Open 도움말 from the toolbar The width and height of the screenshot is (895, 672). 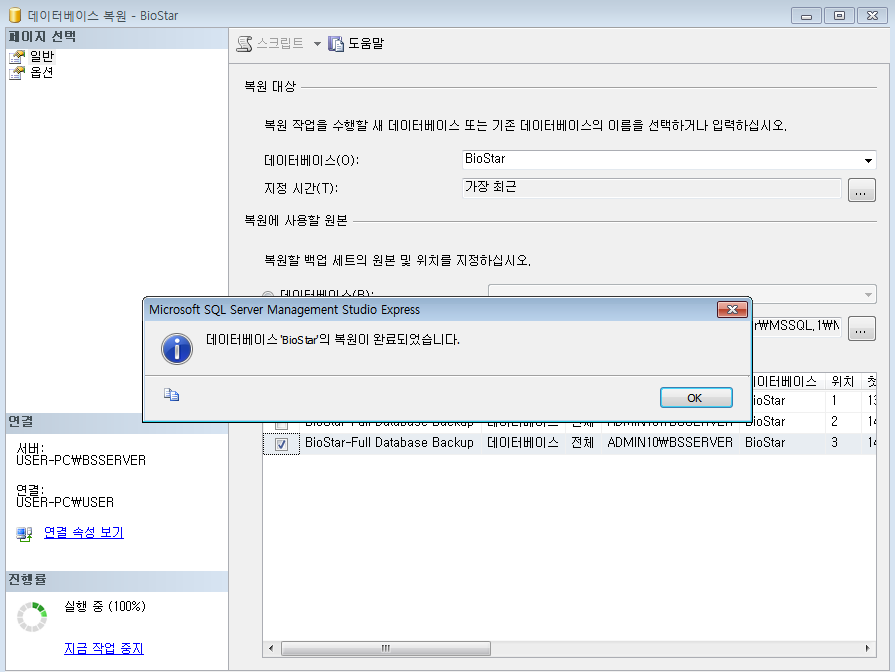pyautogui.click(x=356, y=44)
